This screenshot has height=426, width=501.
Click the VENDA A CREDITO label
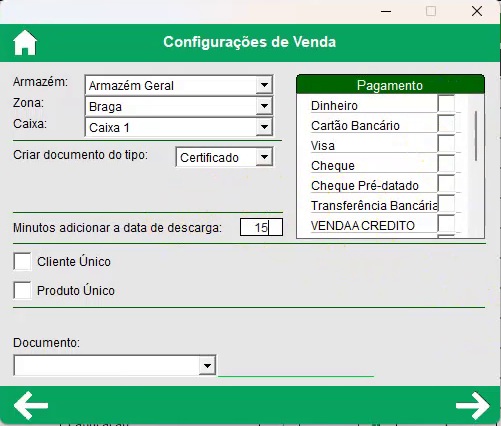coord(363,226)
